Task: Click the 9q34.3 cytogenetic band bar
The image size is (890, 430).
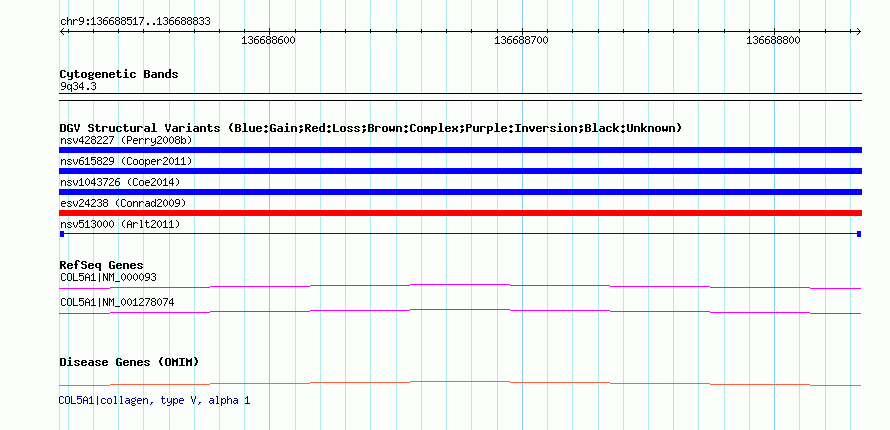Action: (460, 97)
